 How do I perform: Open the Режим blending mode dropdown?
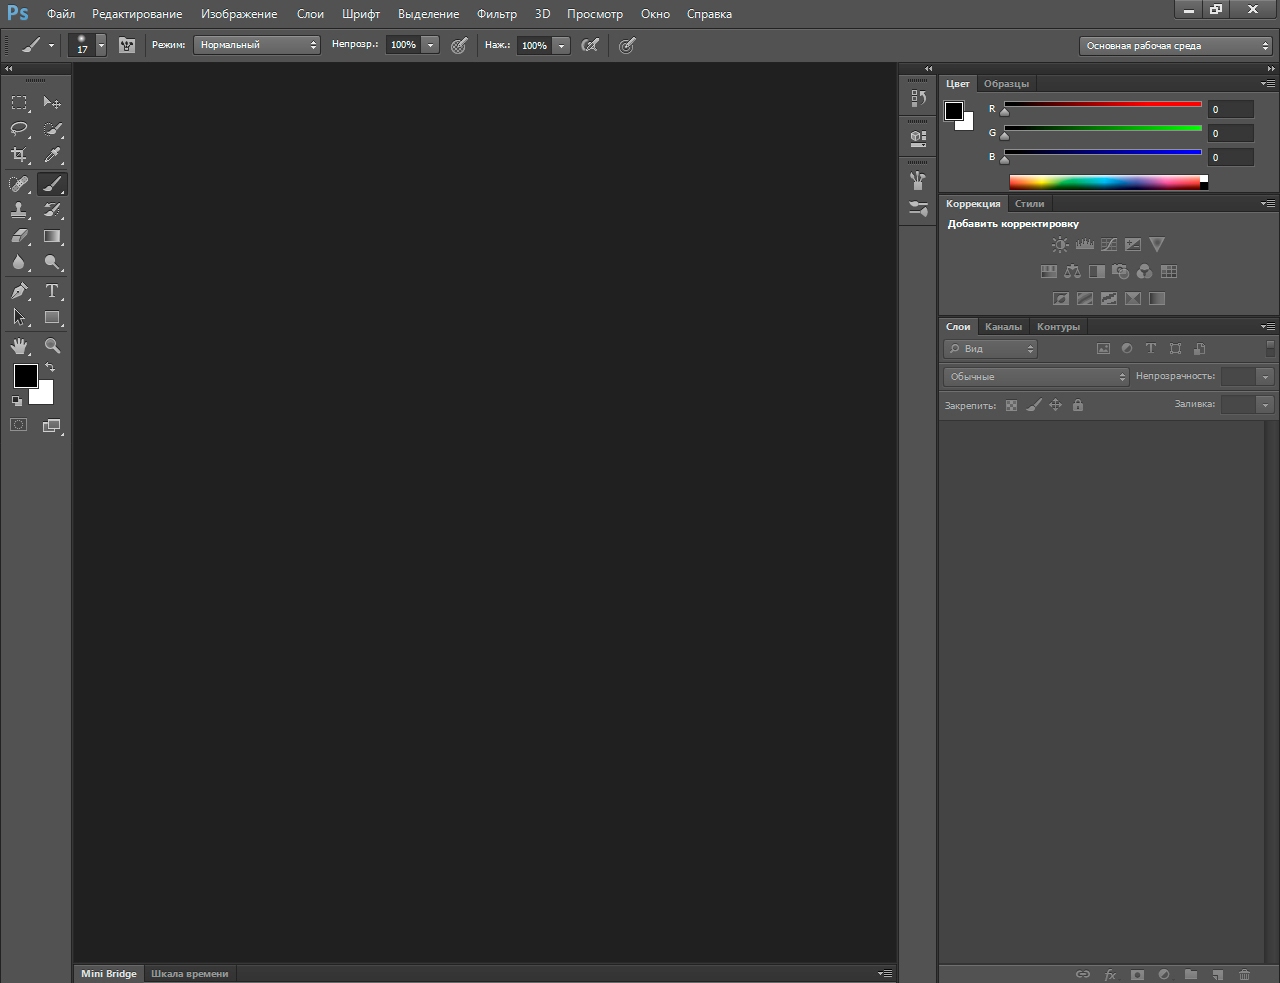pyautogui.click(x=257, y=45)
